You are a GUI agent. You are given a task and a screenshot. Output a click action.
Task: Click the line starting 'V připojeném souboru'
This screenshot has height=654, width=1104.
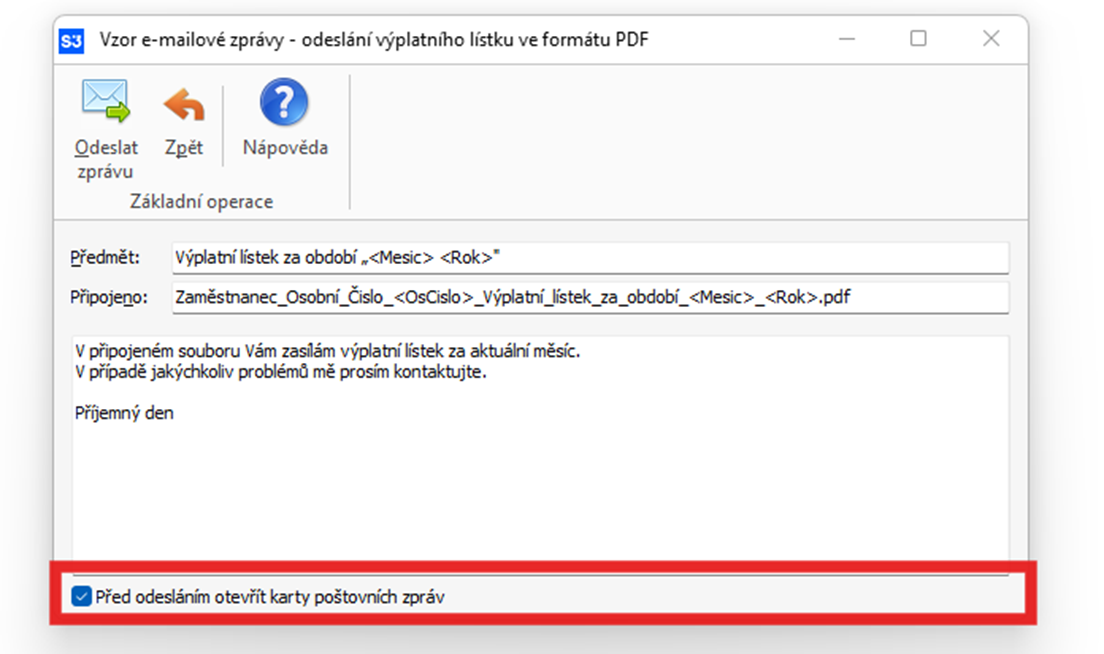tap(327, 352)
